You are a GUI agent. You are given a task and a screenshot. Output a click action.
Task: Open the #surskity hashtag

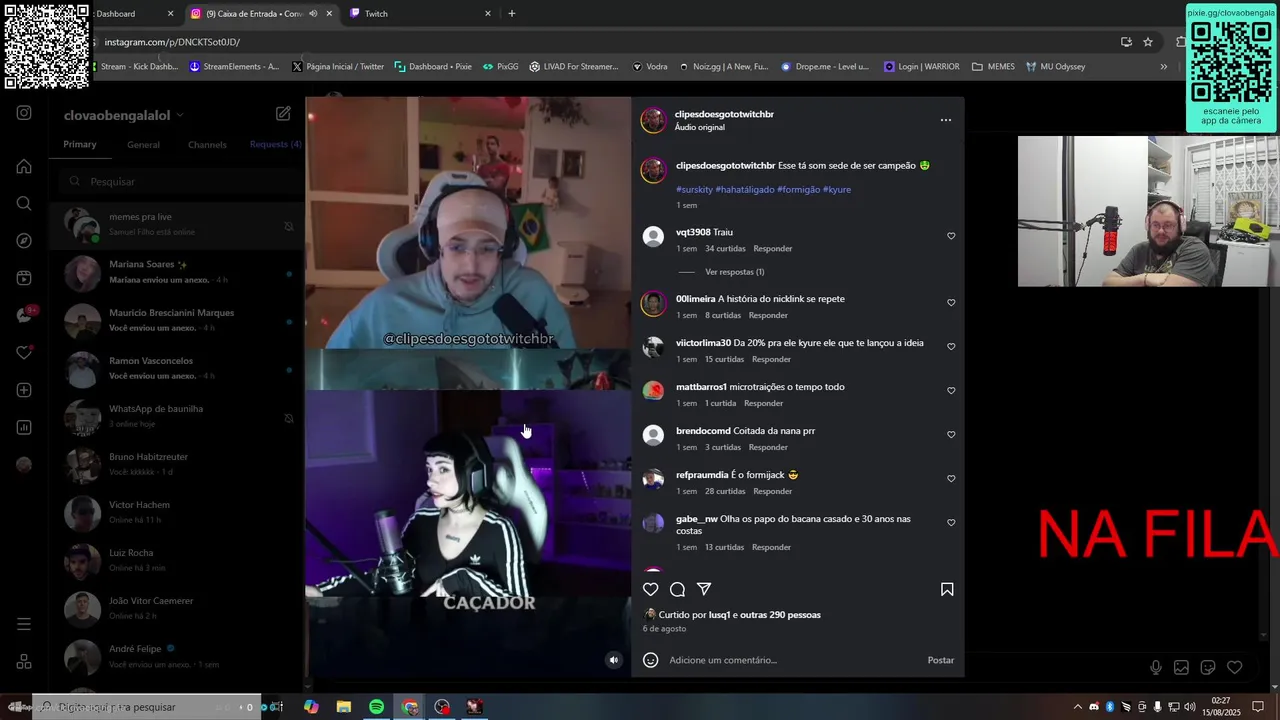pos(694,189)
